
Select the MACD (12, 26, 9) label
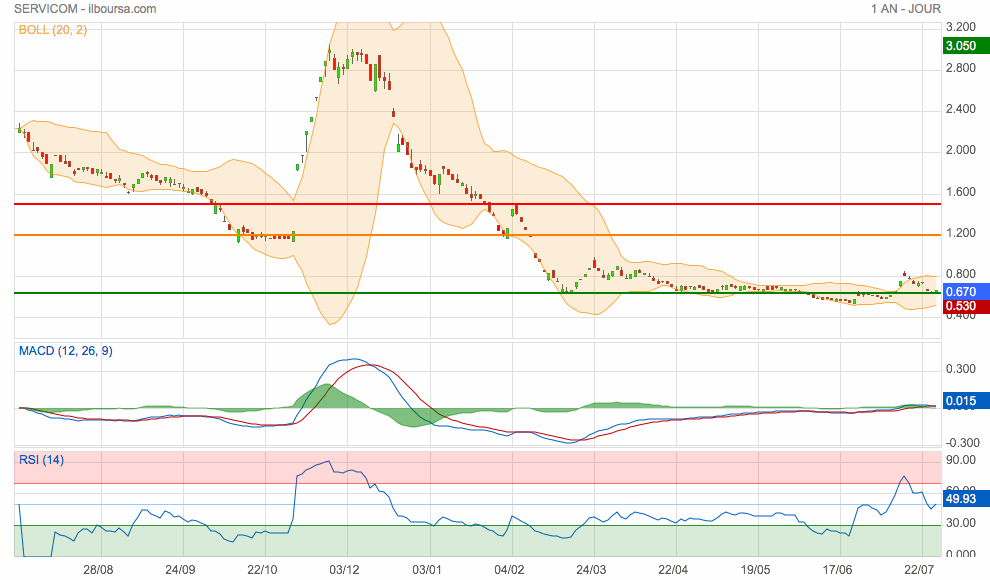(x=66, y=351)
